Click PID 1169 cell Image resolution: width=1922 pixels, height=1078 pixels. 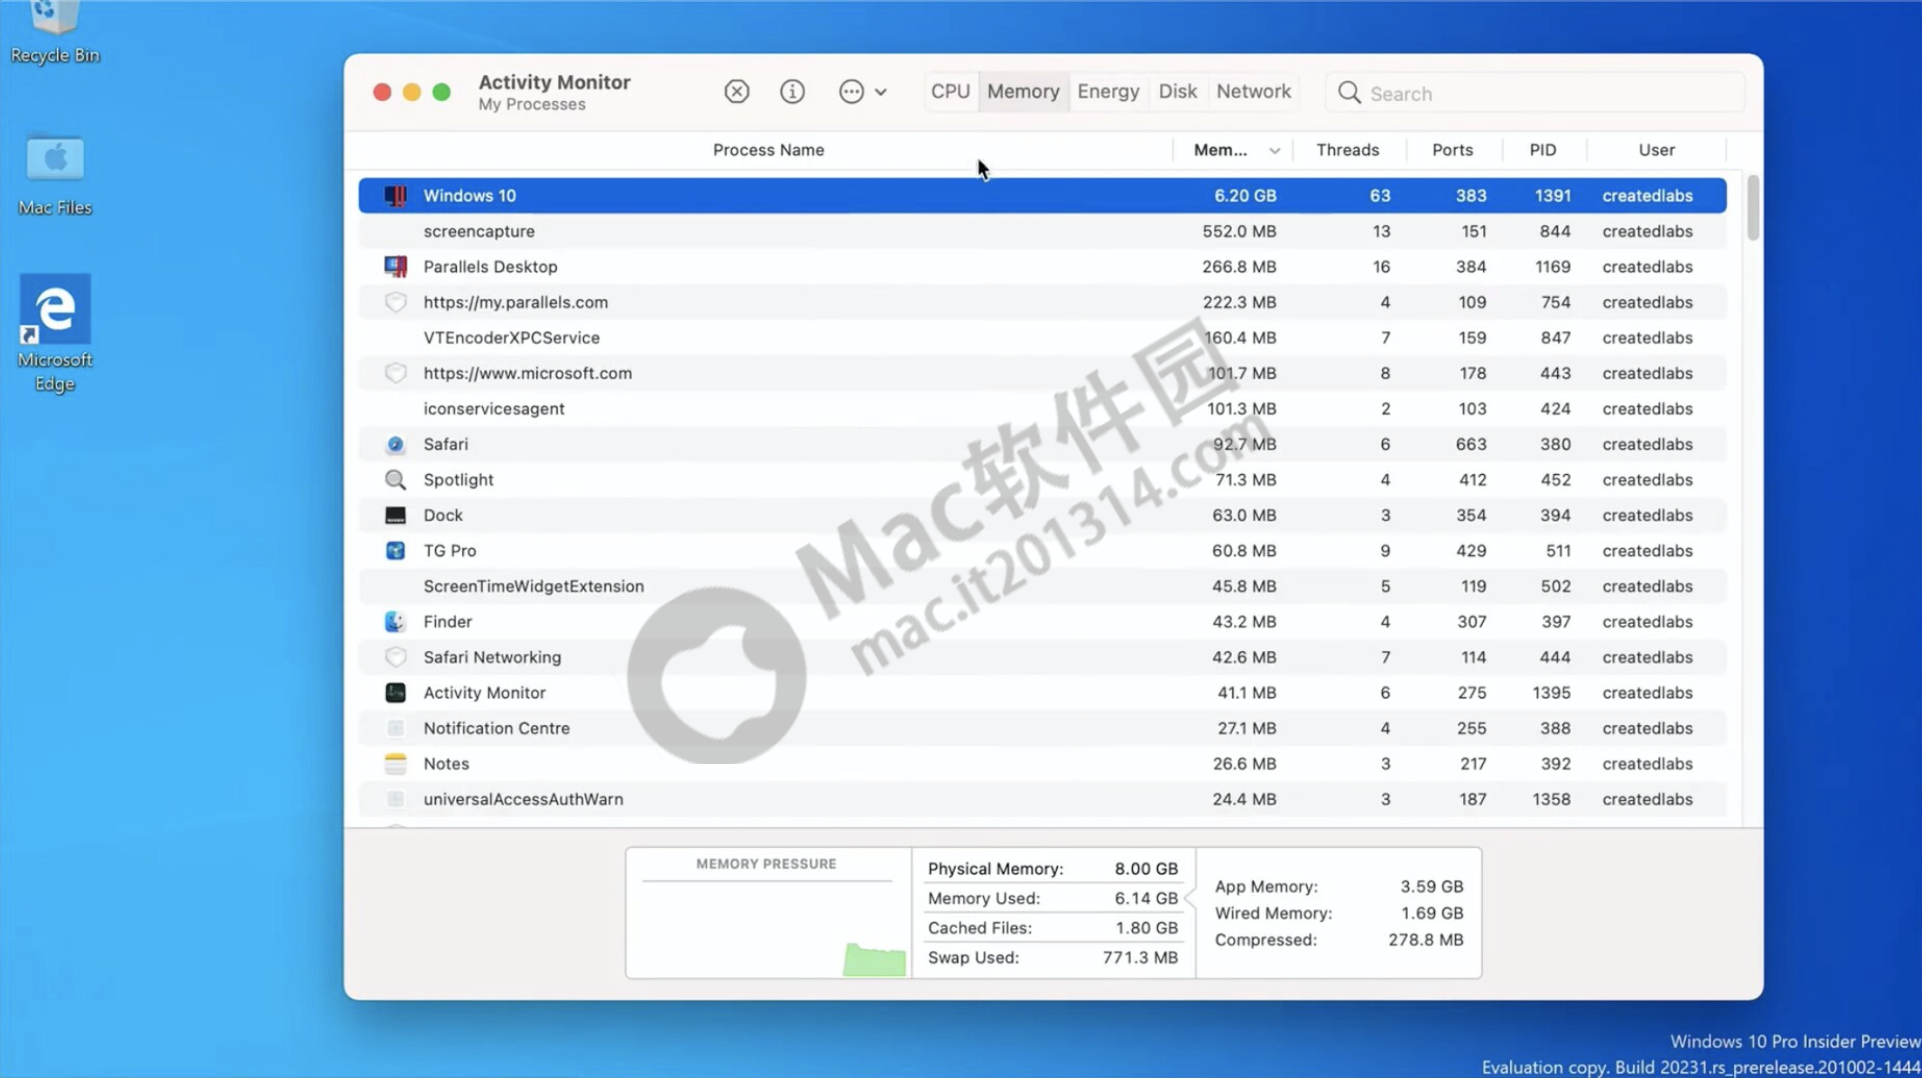click(x=1552, y=267)
